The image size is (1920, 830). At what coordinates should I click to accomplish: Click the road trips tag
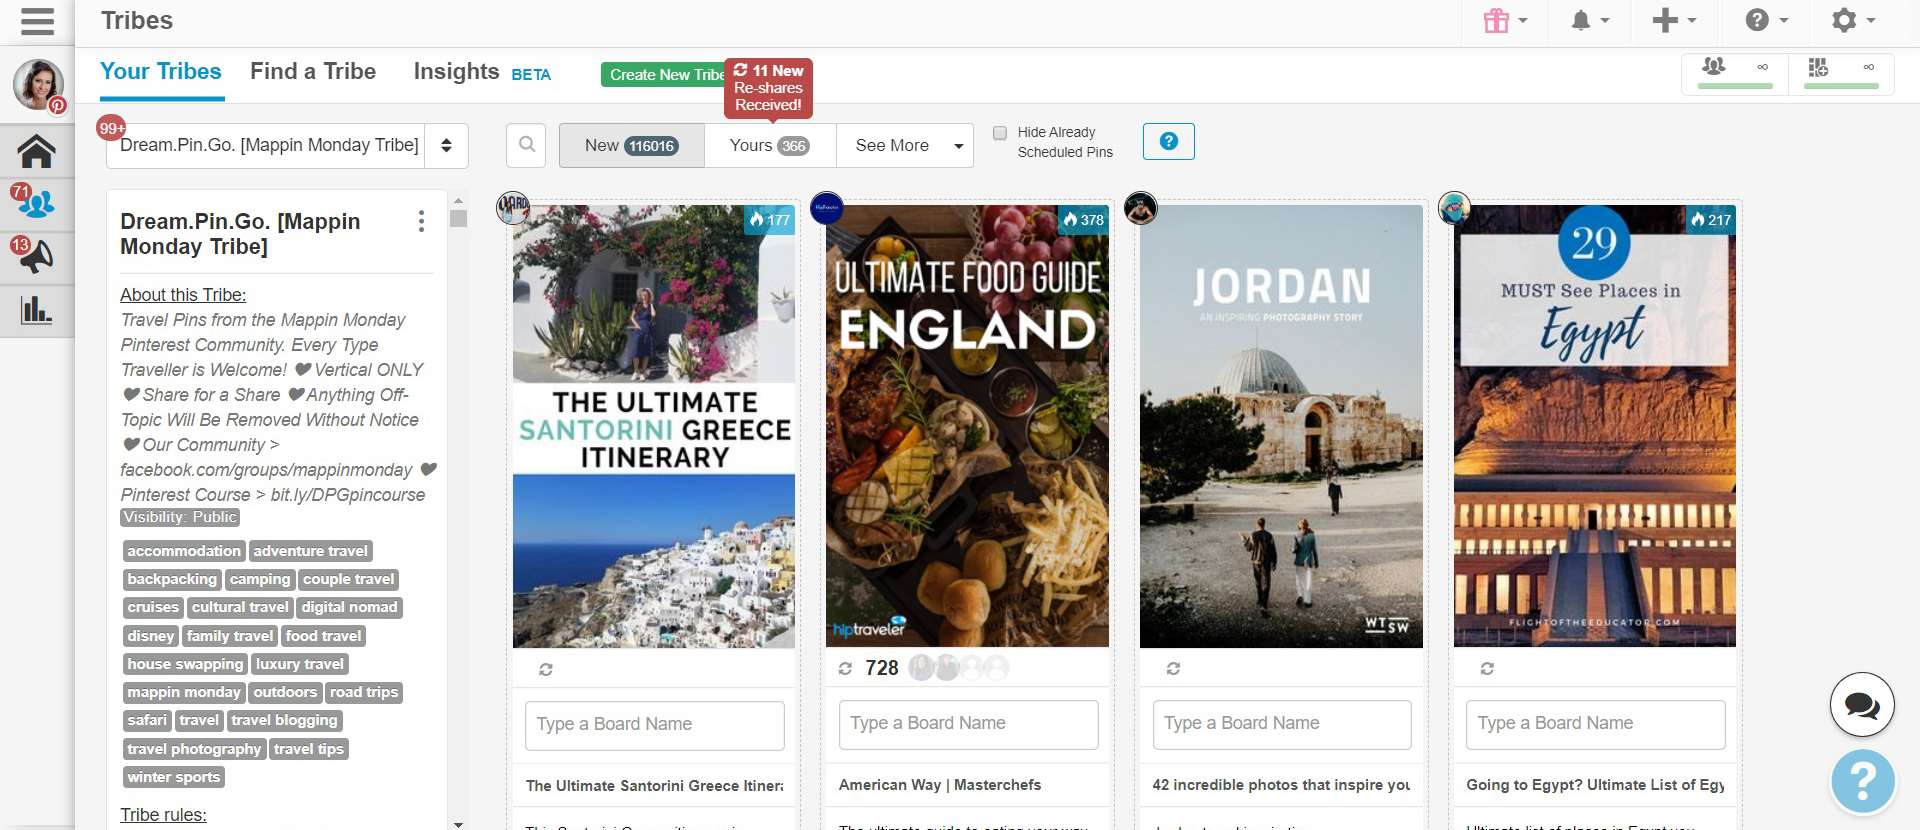(364, 692)
